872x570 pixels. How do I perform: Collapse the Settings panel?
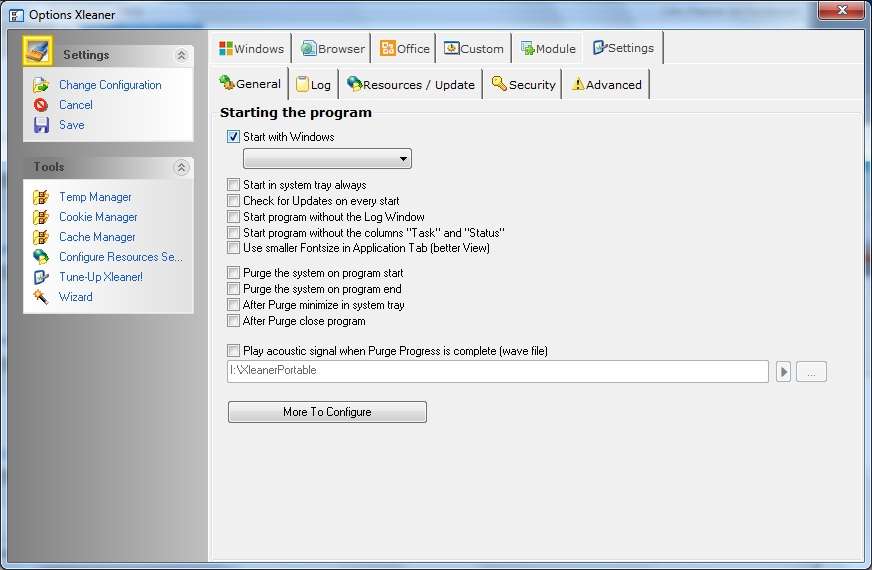181,56
